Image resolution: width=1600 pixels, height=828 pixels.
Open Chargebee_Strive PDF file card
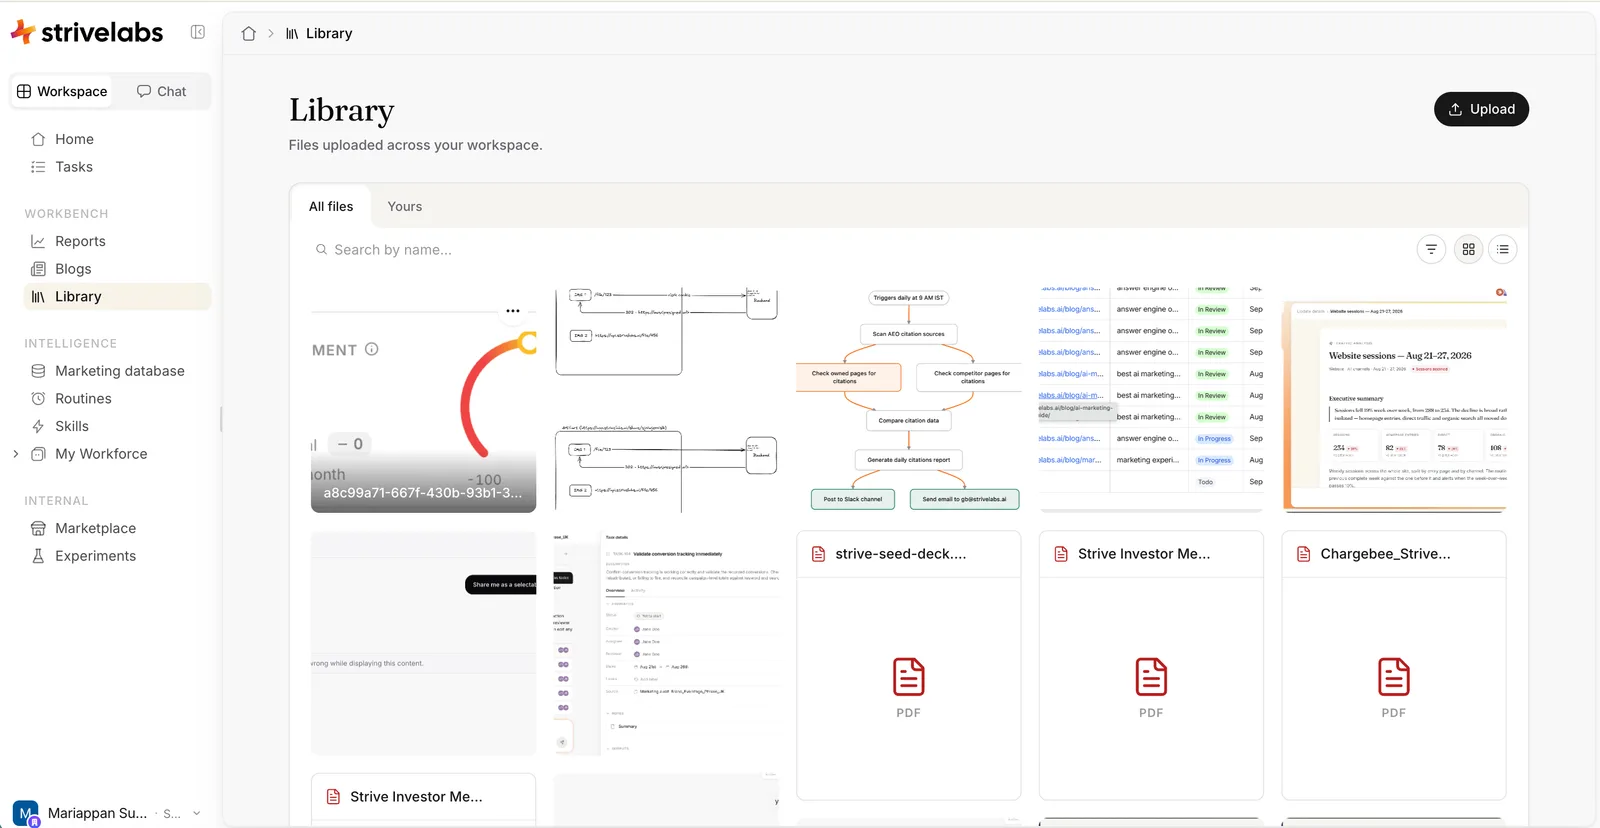point(1394,665)
